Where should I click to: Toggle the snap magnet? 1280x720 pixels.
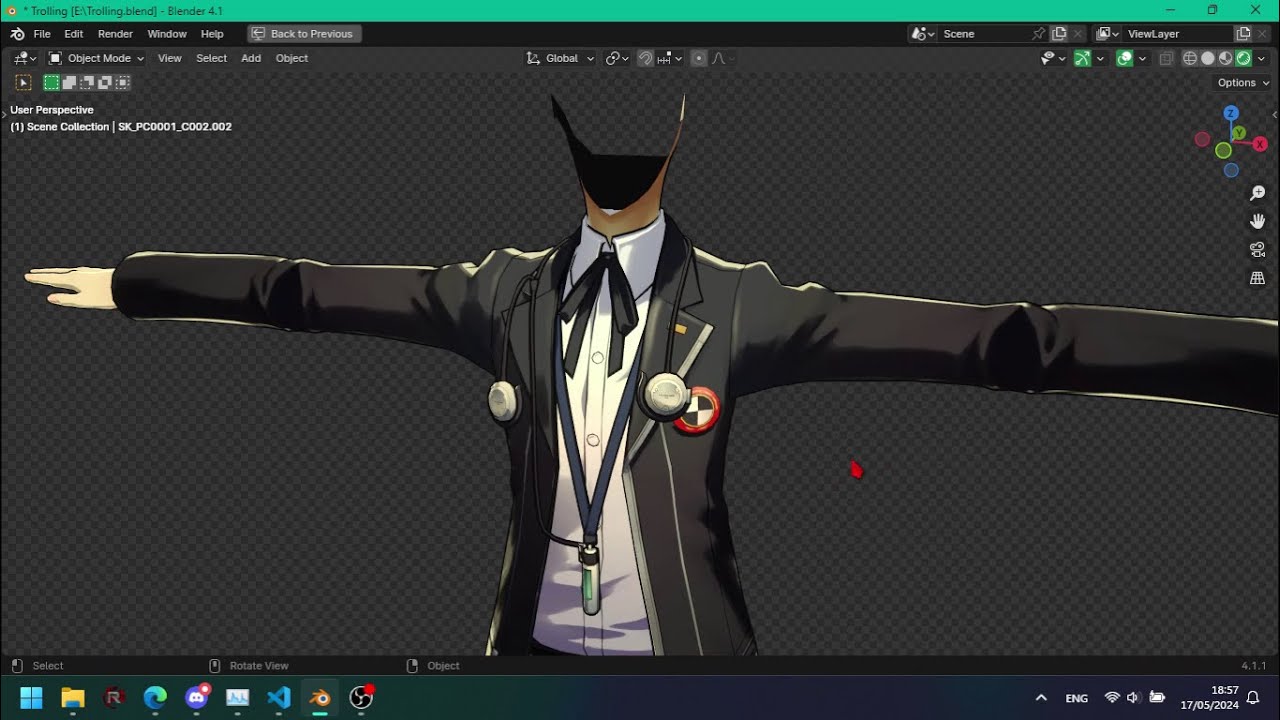(645, 58)
